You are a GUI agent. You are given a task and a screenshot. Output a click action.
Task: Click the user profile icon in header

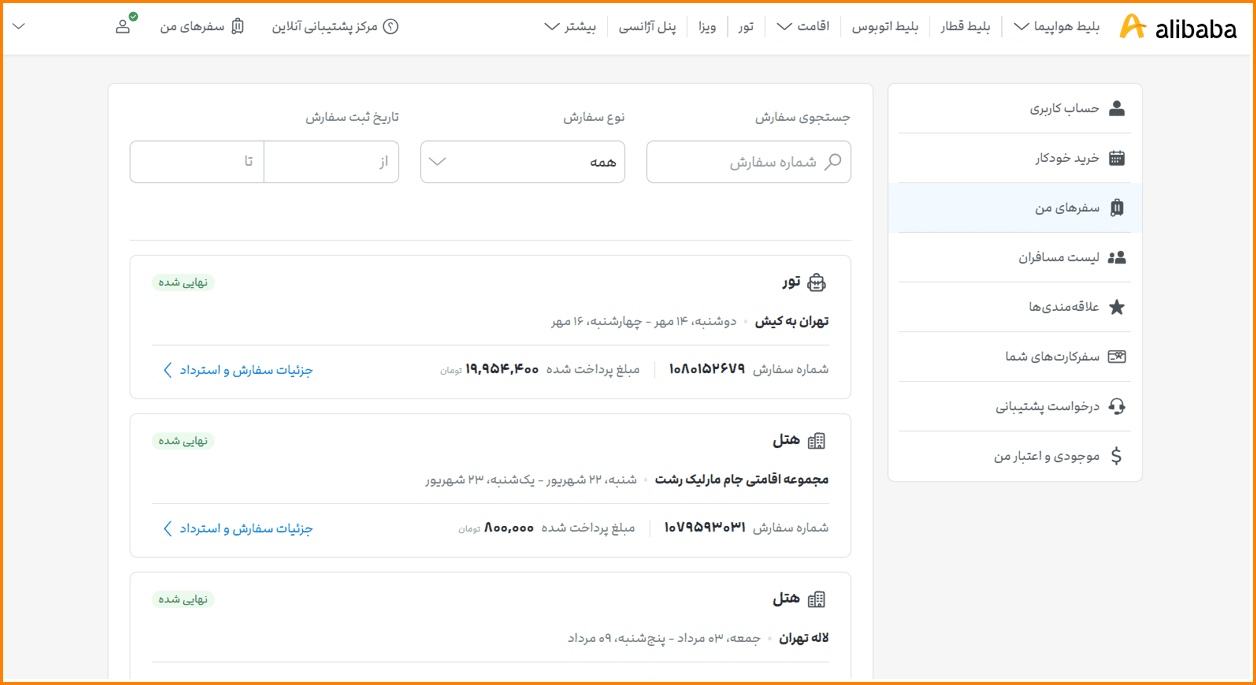click(123, 26)
